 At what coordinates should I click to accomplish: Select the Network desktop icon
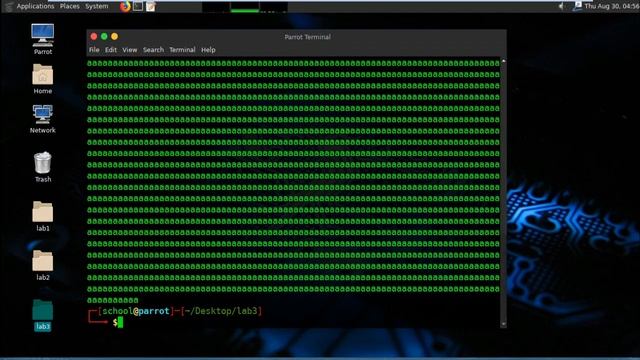42,119
